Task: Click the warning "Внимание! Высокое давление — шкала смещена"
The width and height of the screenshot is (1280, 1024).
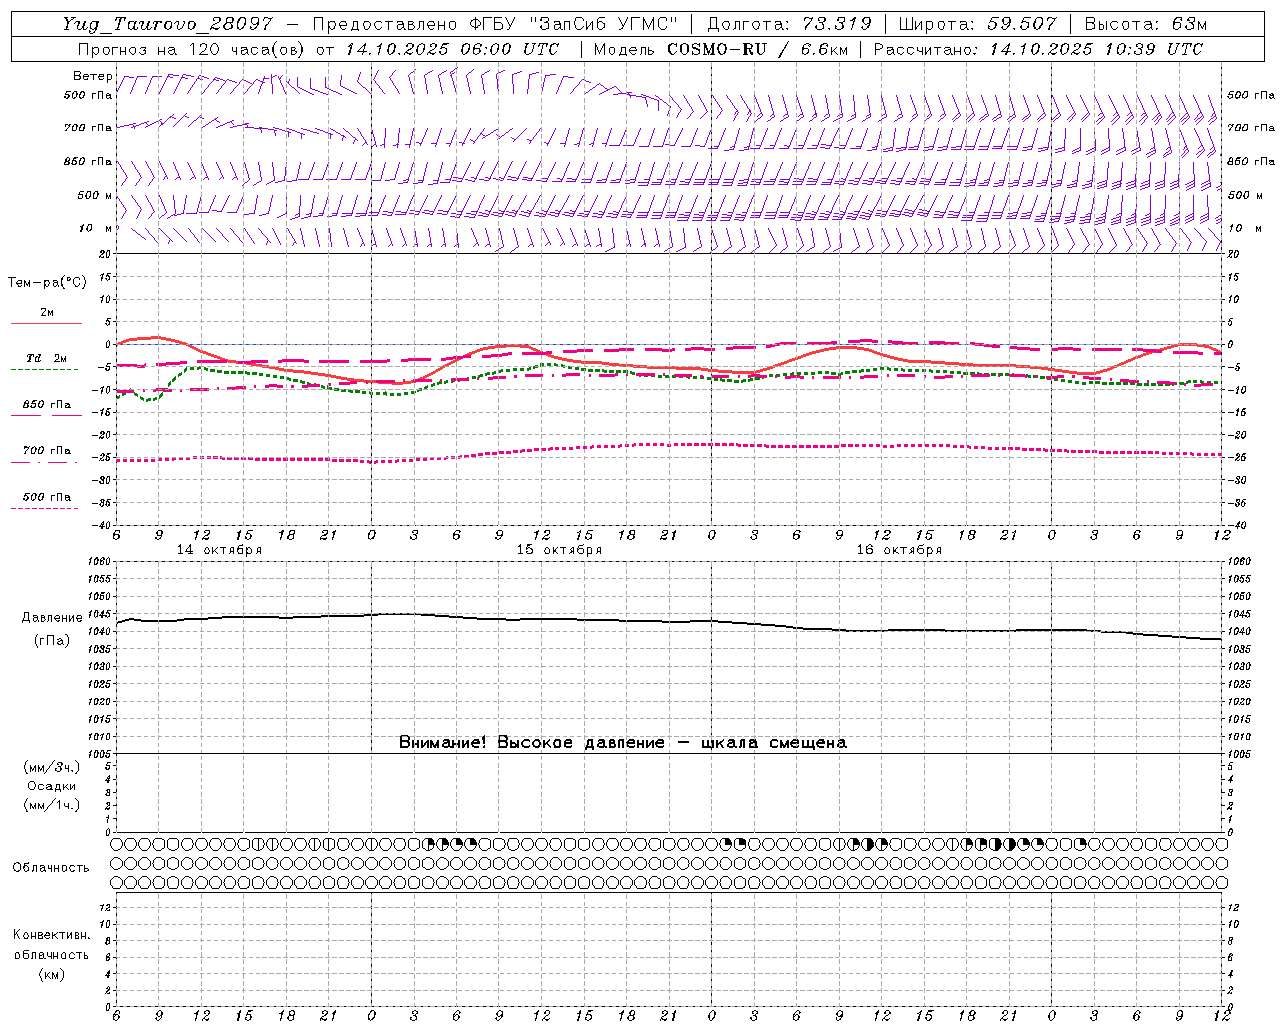Action: click(x=623, y=743)
